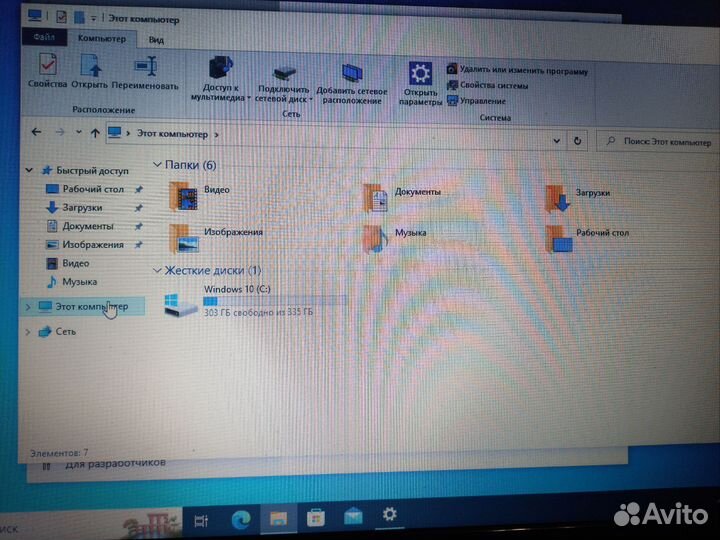Switch to the Вид ribbon tab
The image size is (720, 540).
pyautogui.click(x=156, y=40)
